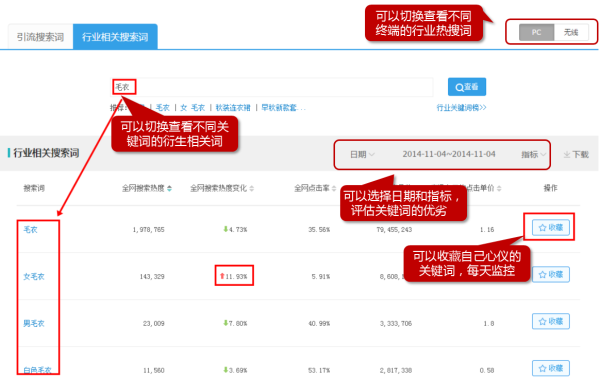Favorite the 毛衣 row with 收藏
The image size is (600, 381).
pyautogui.click(x=551, y=228)
